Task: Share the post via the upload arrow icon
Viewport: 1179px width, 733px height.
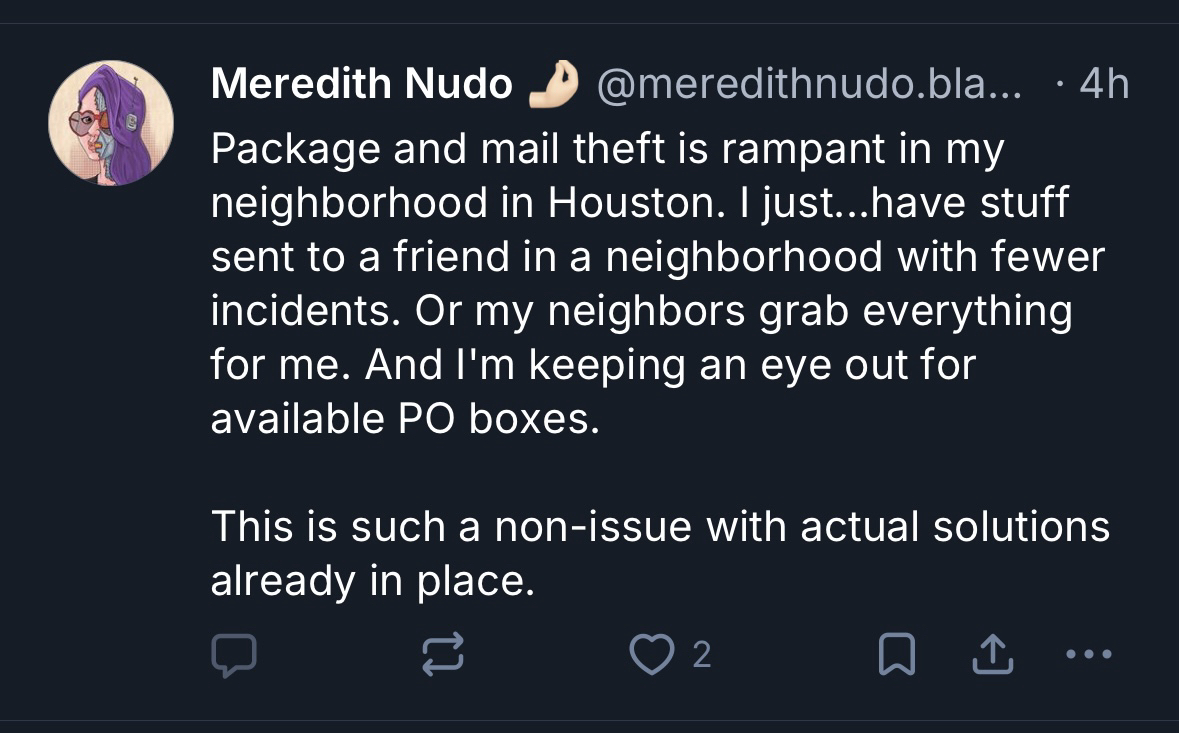Action: 988,655
